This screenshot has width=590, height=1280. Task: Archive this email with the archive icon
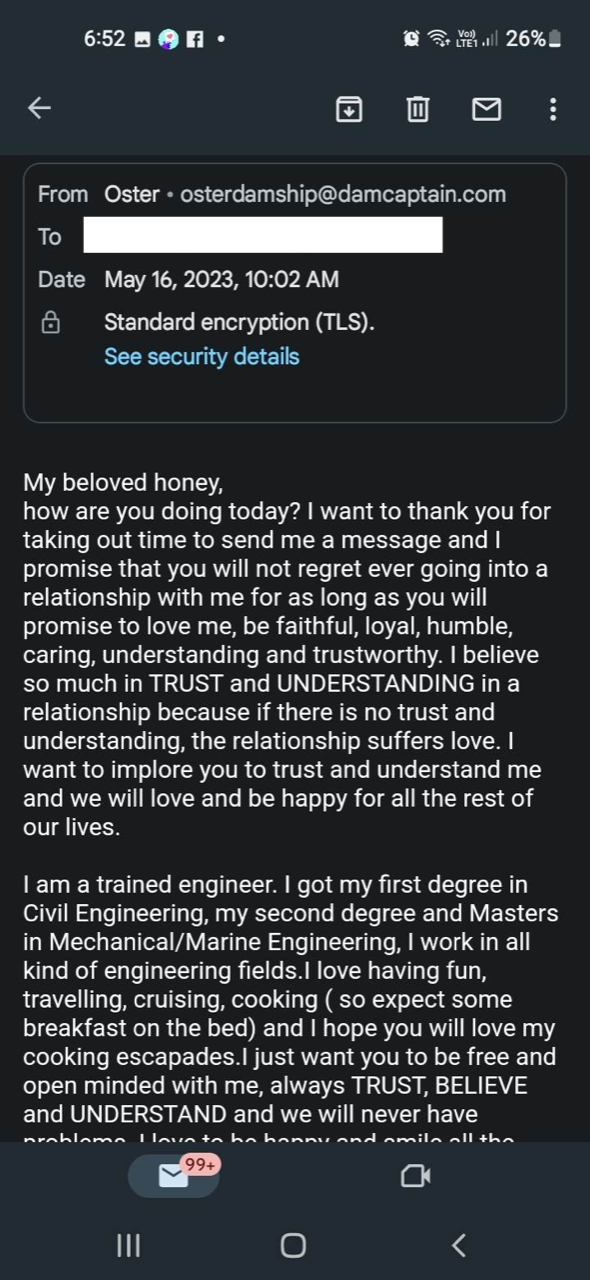[348, 109]
